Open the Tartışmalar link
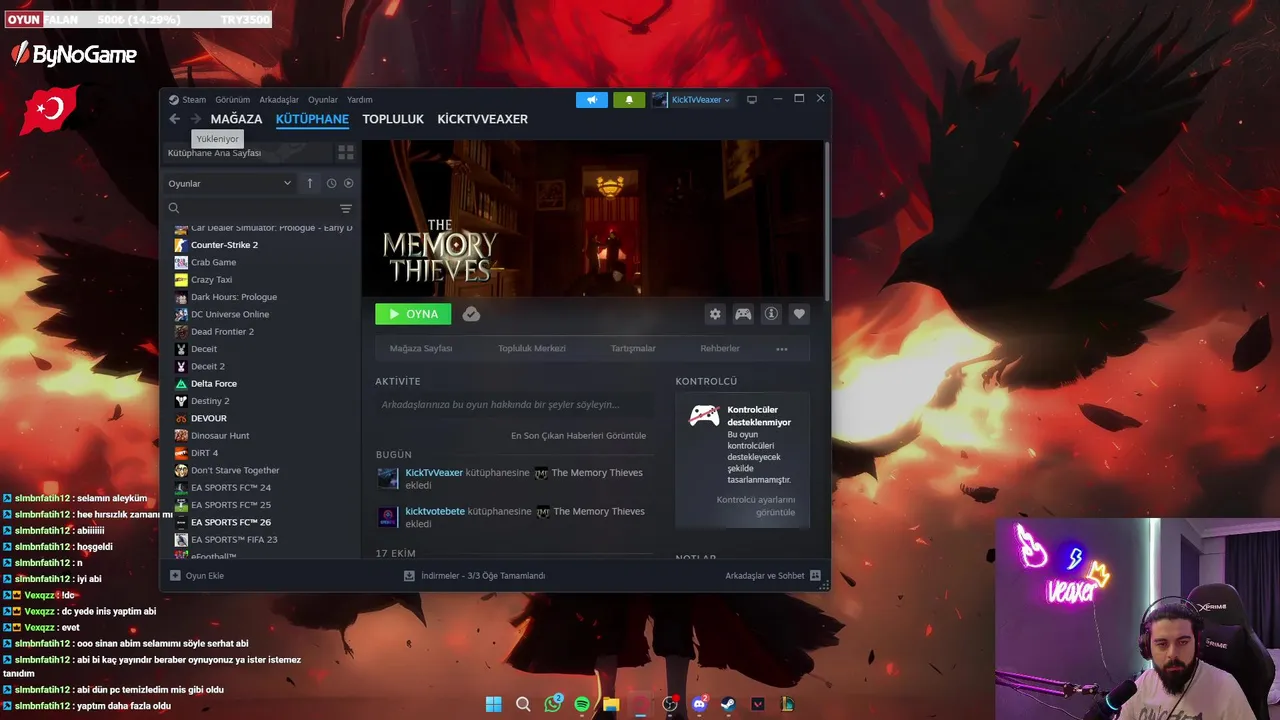This screenshot has width=1280, height=720. pyautogui.click(x=633, y=349)
